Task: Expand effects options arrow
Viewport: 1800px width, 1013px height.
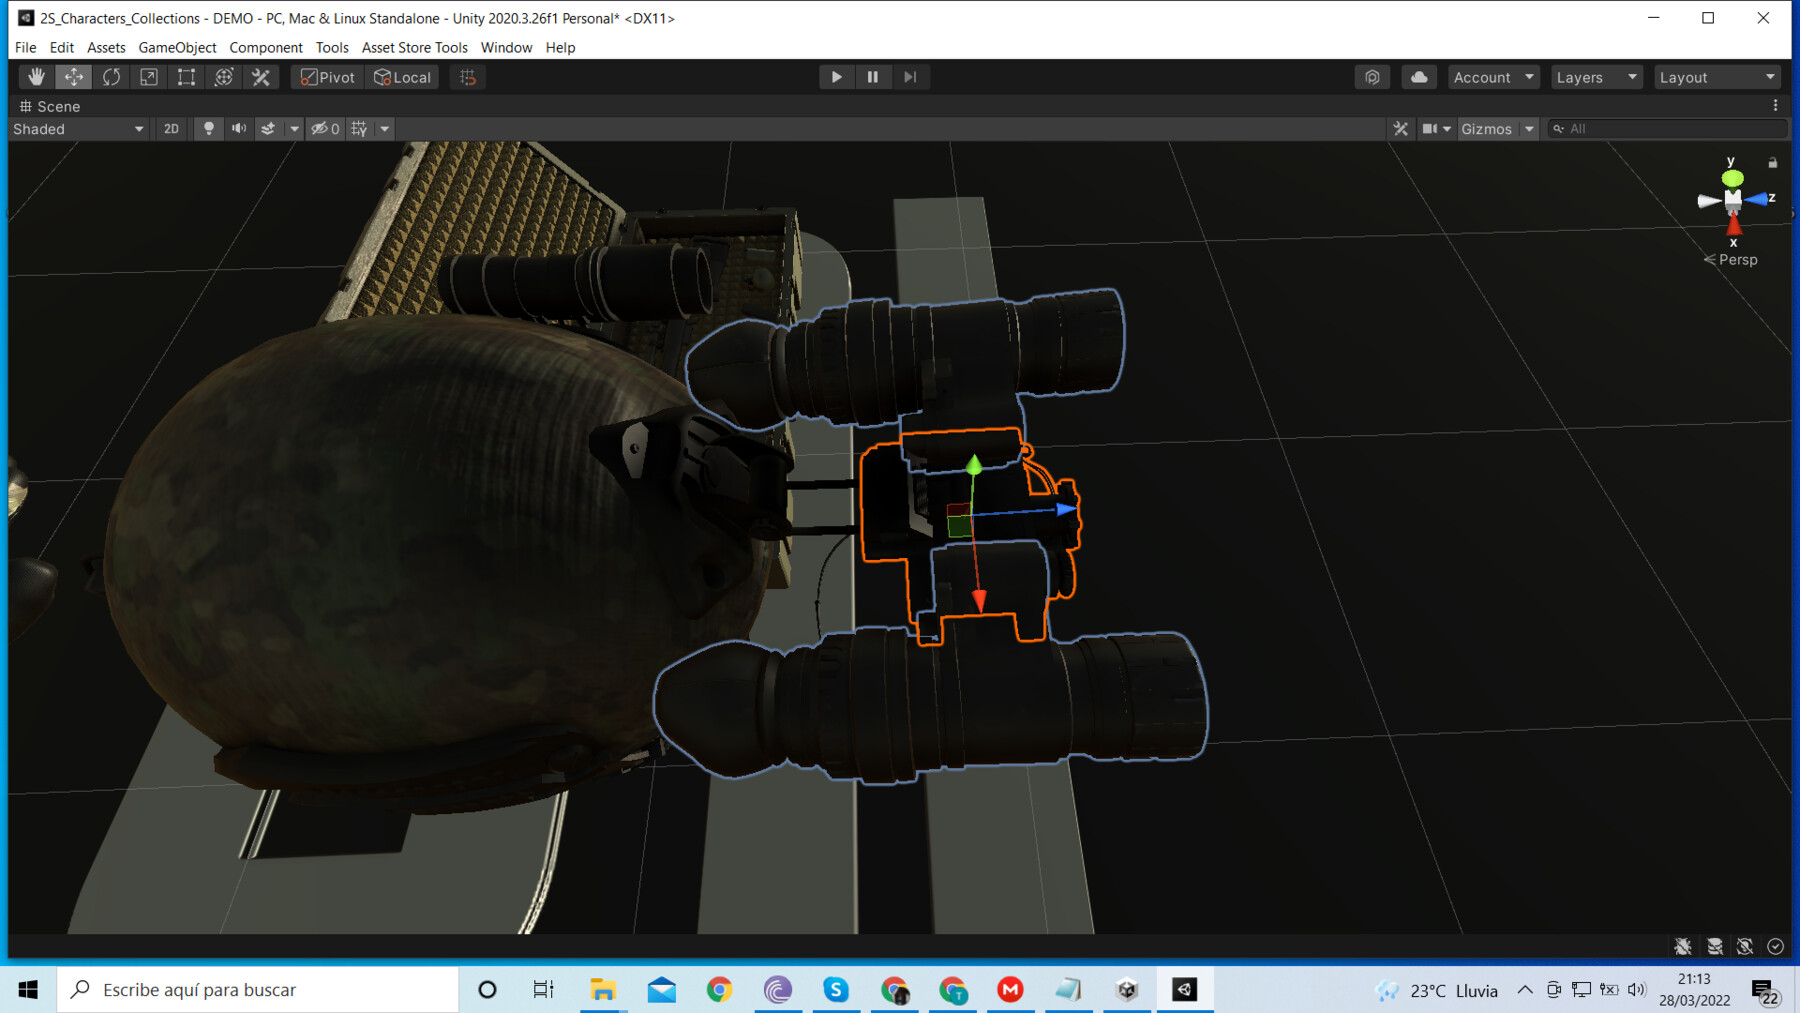Action: 294,129
